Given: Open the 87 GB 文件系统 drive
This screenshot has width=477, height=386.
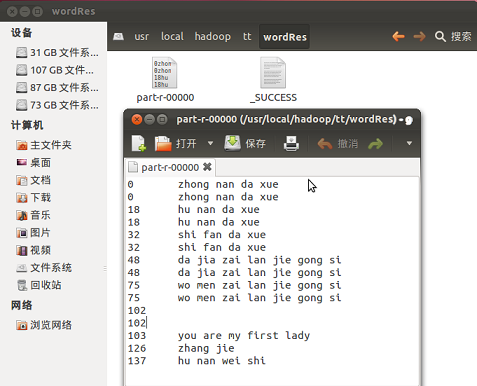Looking at the screenshot, I should (x=57, y=87).
